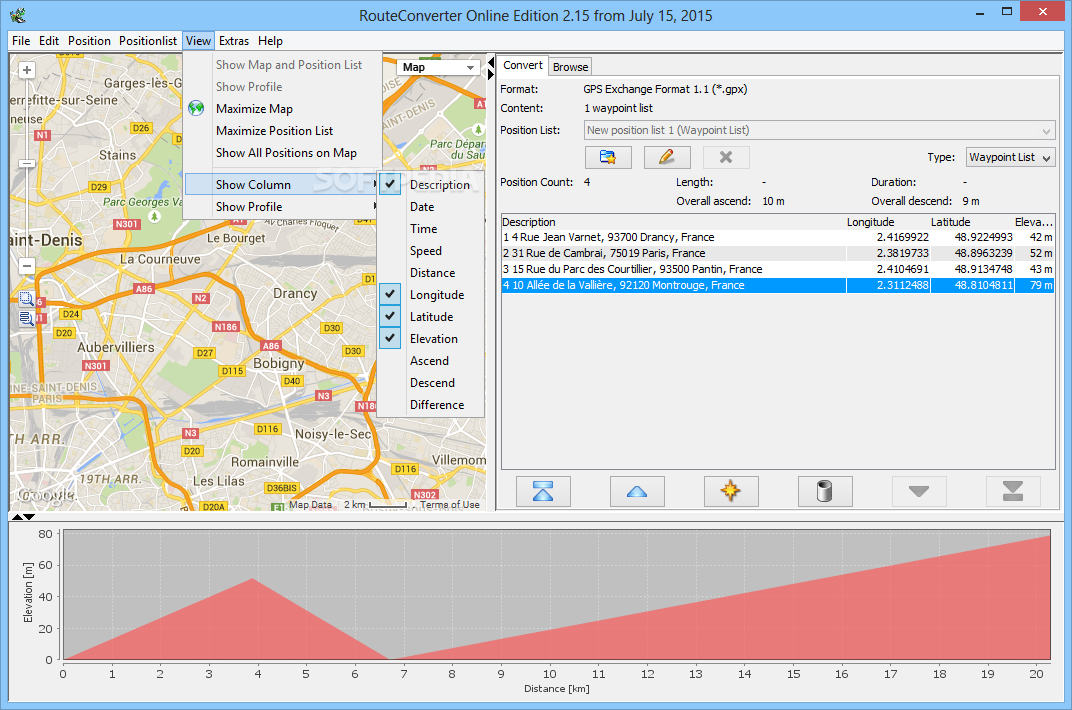Select row 4 Rue Jean Varnet, Drancy
The height and width of the screenshot is (710, 1072).
coord(777,237)
